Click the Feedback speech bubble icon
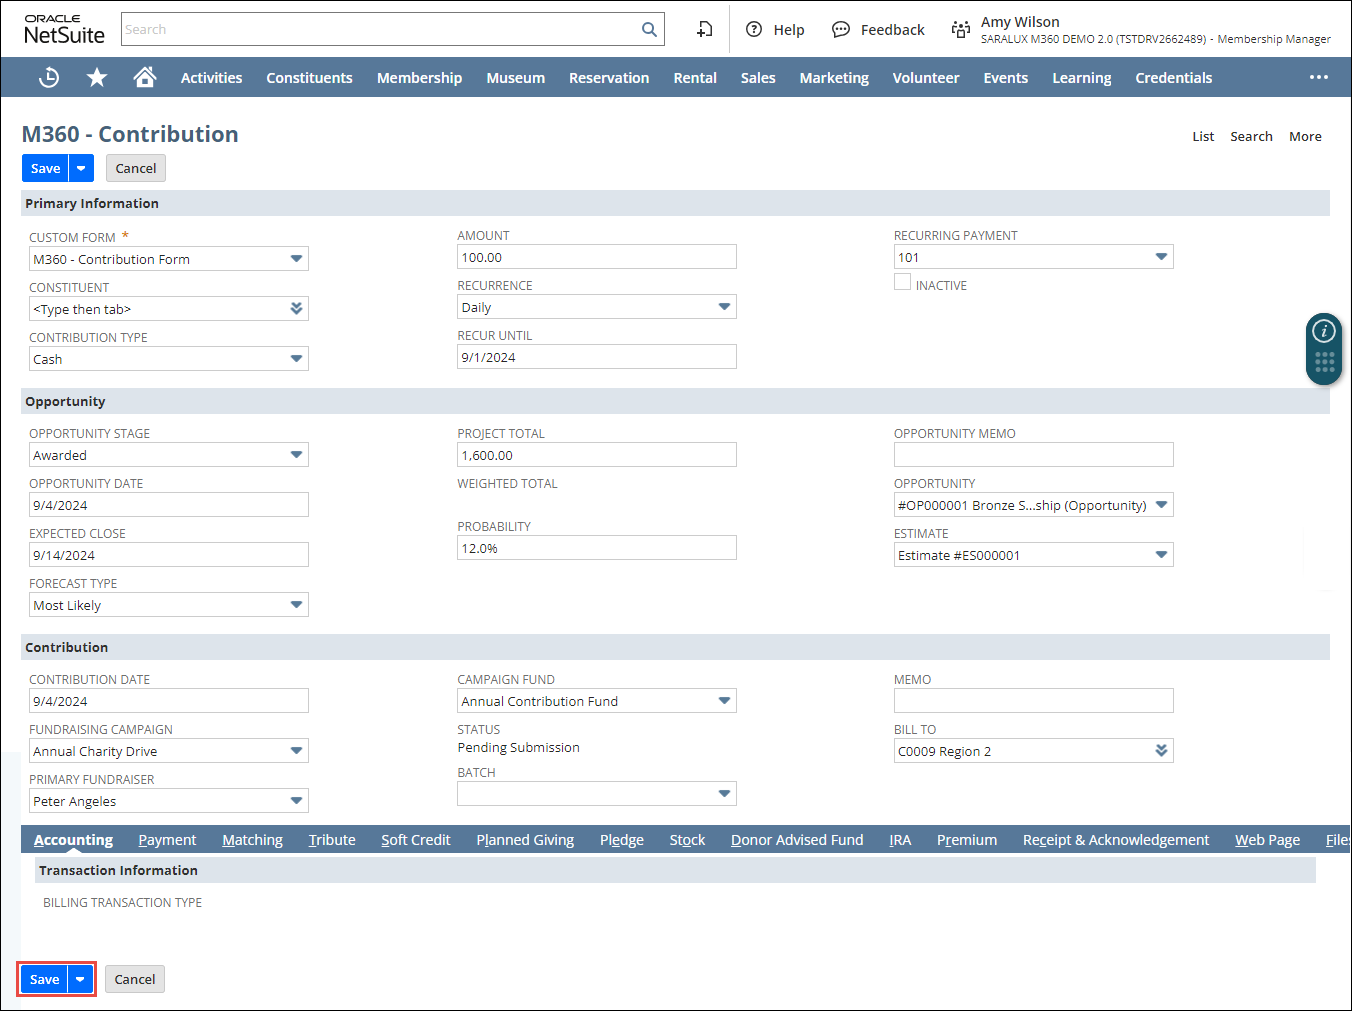Viewport: 1352px width, 1011px height. coord(841,30)
